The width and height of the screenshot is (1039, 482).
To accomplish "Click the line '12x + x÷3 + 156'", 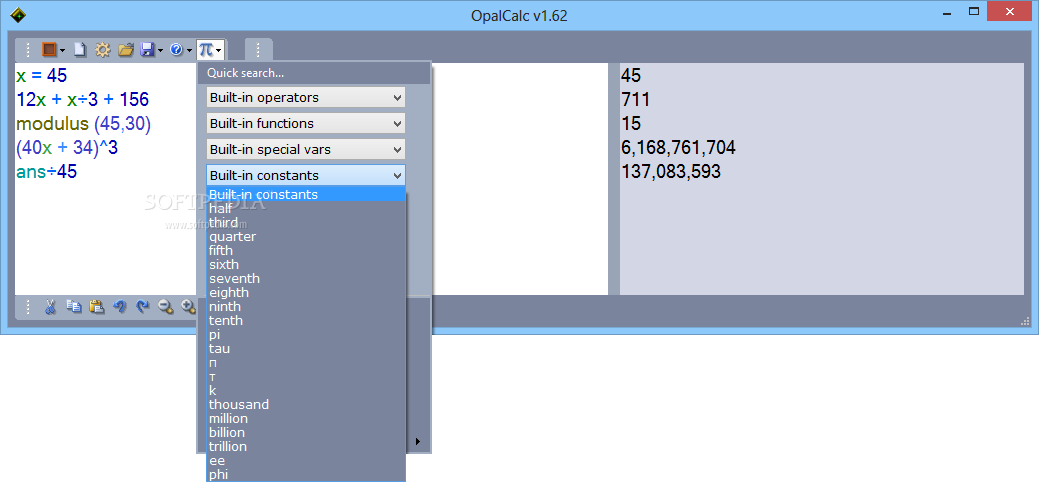I will [x=83, y=99].
